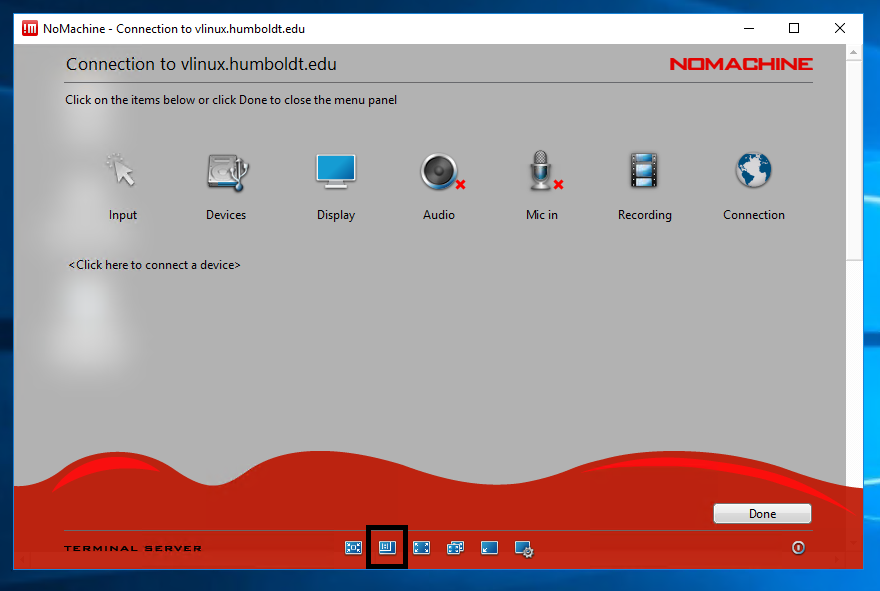Open the Devices panel icon
The image size is (880, 591).
(227, 172)
